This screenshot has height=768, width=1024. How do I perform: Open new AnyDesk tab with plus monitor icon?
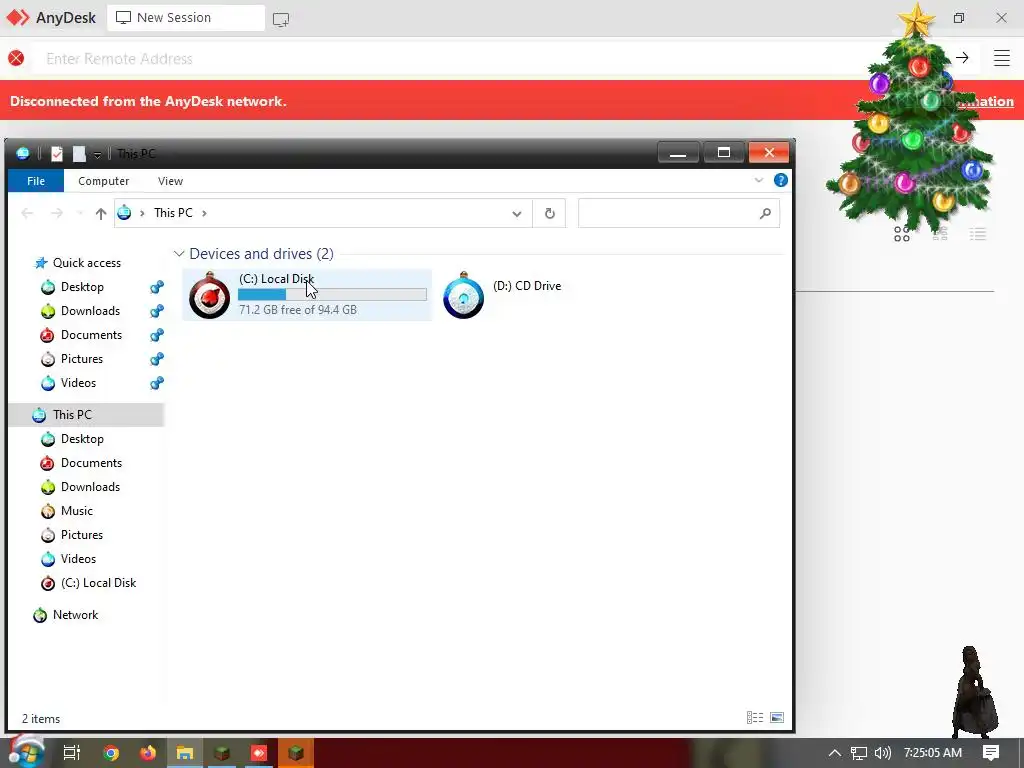pyautogui.click(x=281, y=19)
